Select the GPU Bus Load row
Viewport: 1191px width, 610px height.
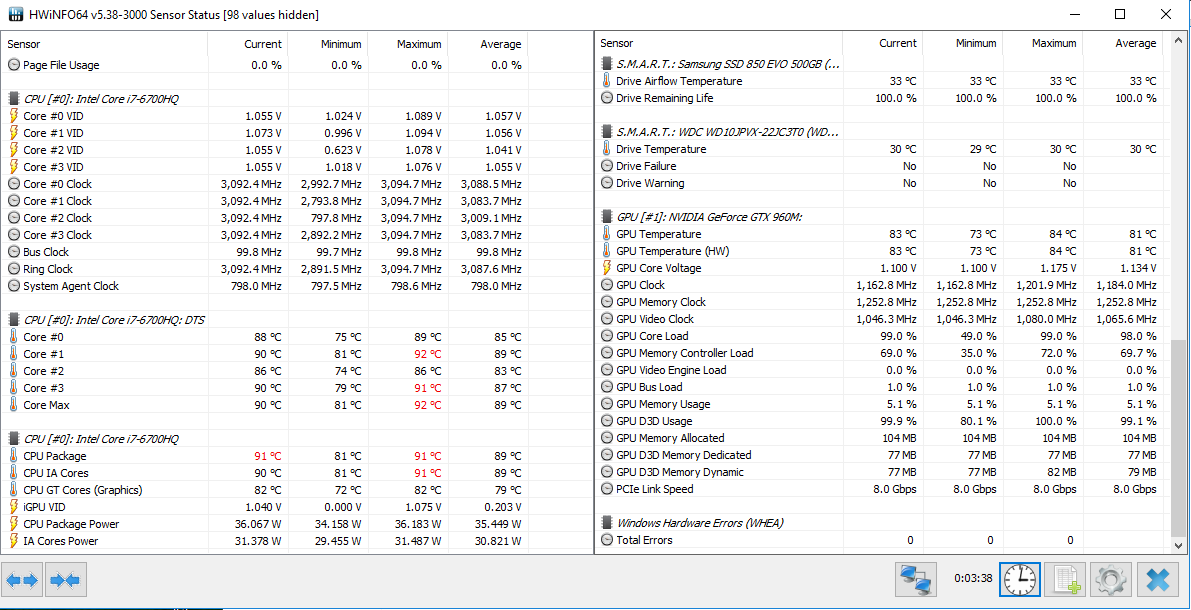point(883,387)
